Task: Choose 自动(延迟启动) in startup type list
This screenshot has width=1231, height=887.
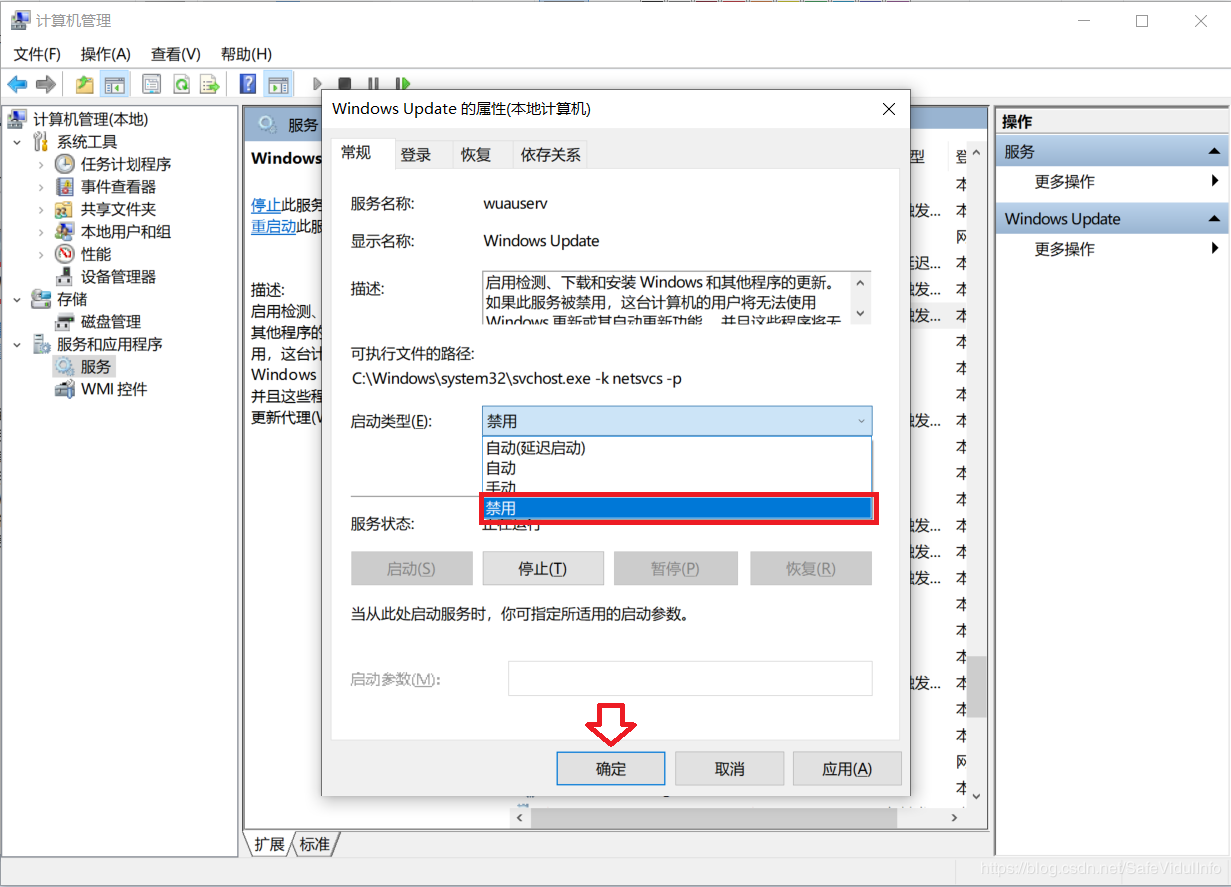Action: tap(677, 448)
